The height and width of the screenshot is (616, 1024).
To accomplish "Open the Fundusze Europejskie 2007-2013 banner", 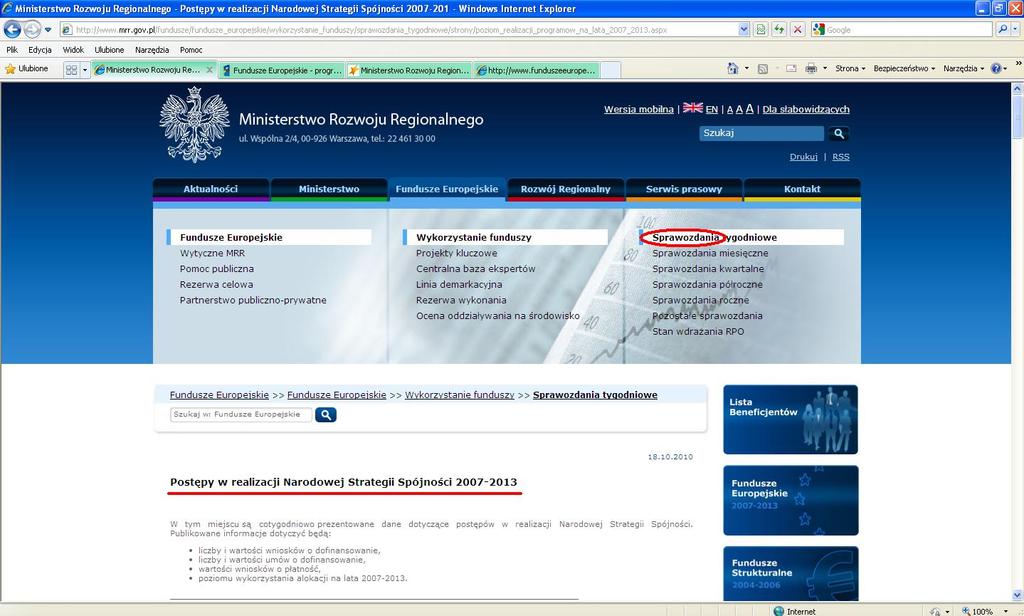I will [x=790, y=500].
